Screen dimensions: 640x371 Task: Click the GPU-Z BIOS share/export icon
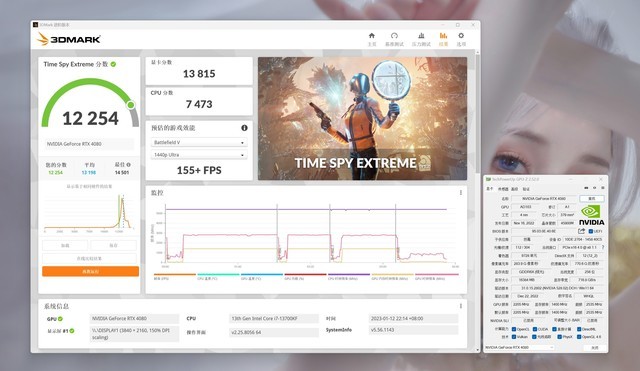[x=581, y=231]
